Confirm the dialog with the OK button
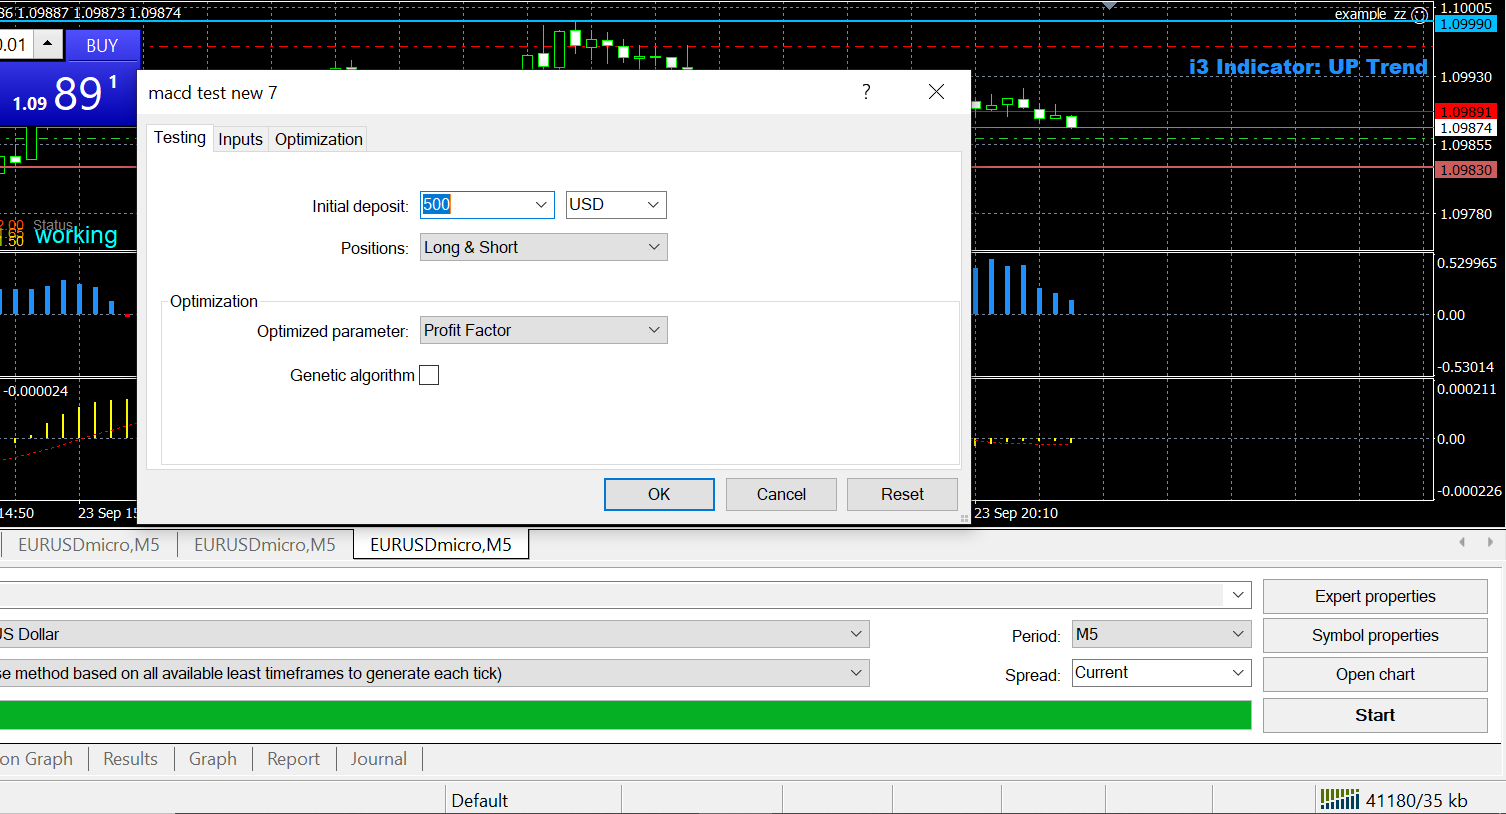This screenshot has height=814, width=1506. pos(659,494)
